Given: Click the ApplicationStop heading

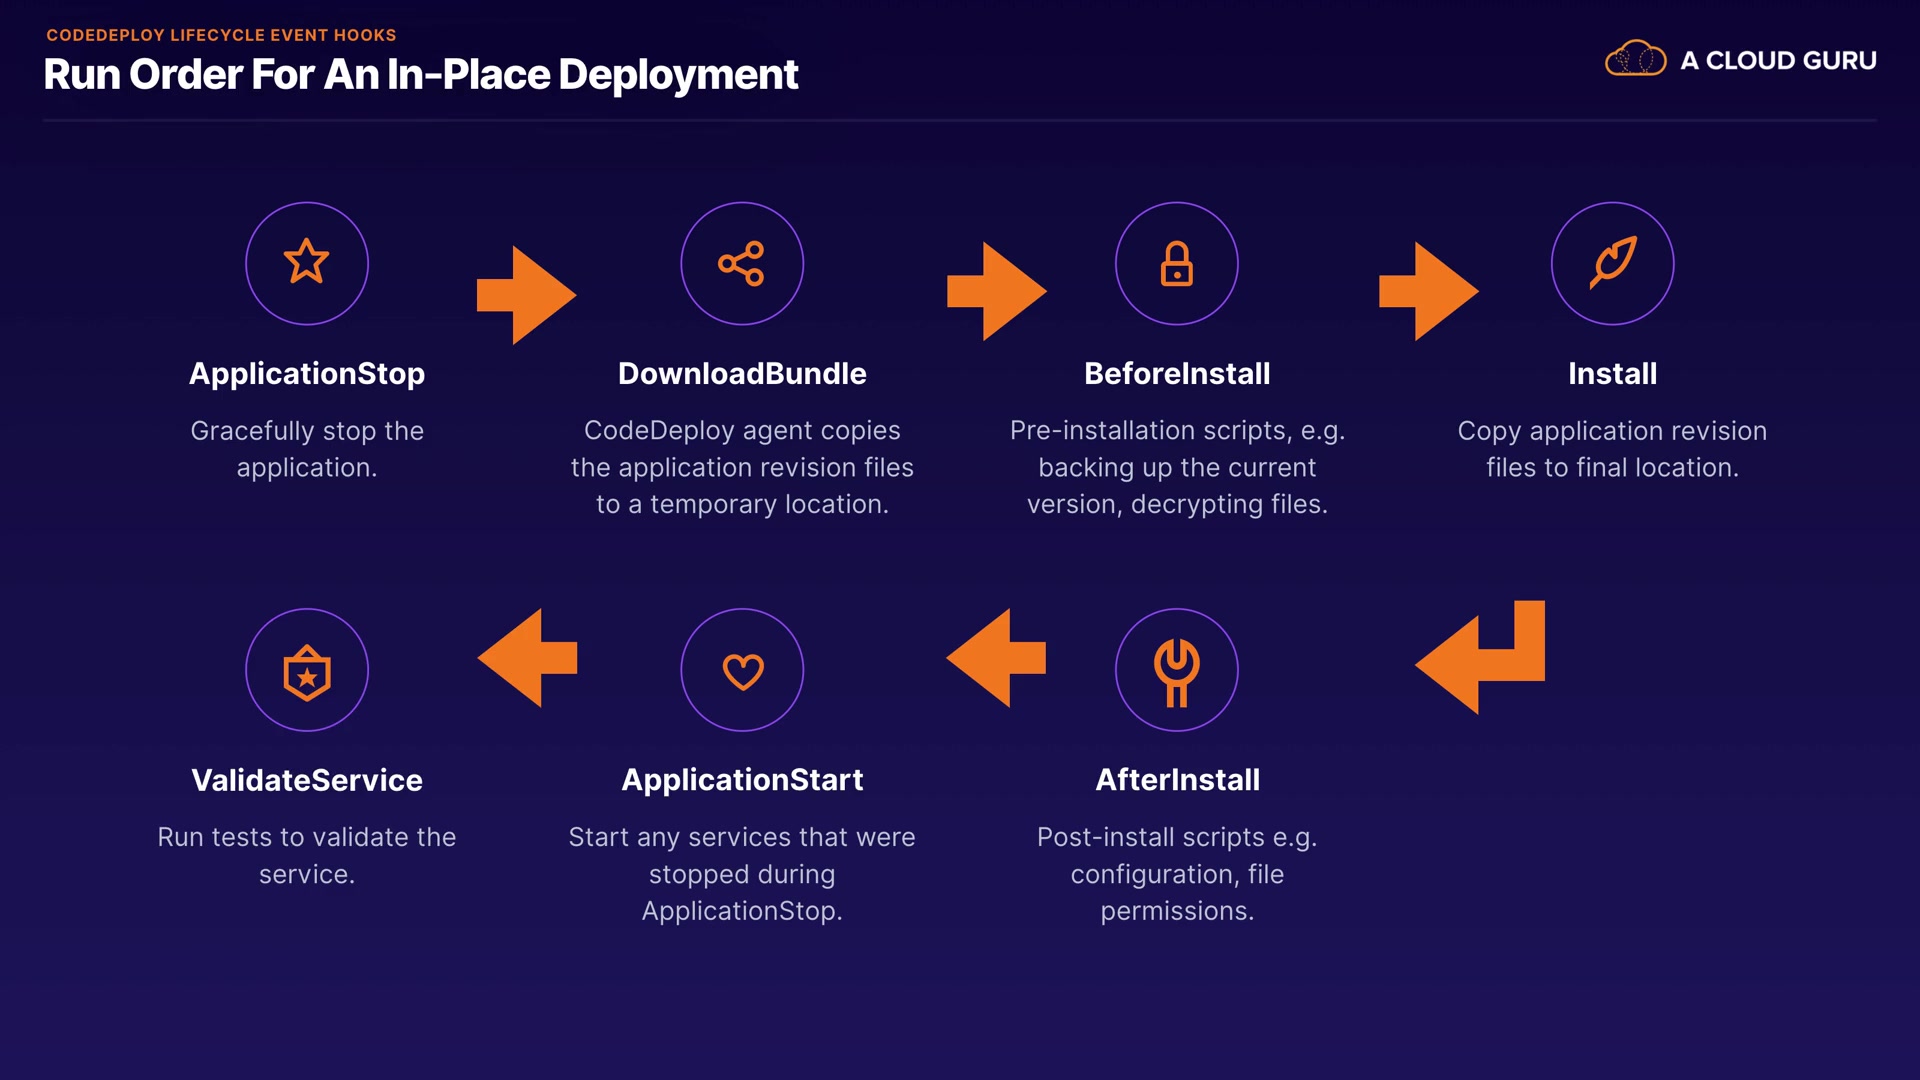Looking at the screenshot, I should (x=307, y=373).
